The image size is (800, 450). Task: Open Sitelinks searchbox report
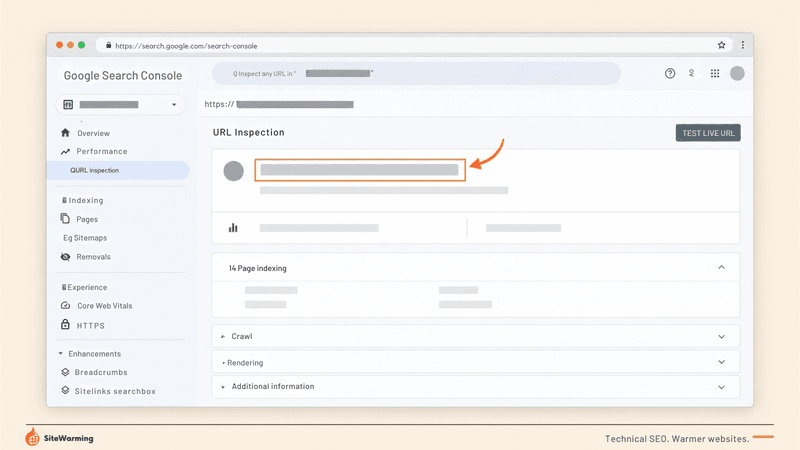(115, 391)
